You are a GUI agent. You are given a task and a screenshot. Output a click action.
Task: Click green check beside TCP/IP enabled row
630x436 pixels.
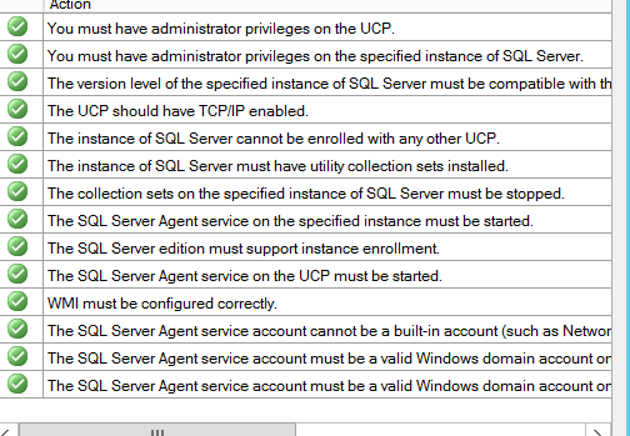[x=17, y=109]
